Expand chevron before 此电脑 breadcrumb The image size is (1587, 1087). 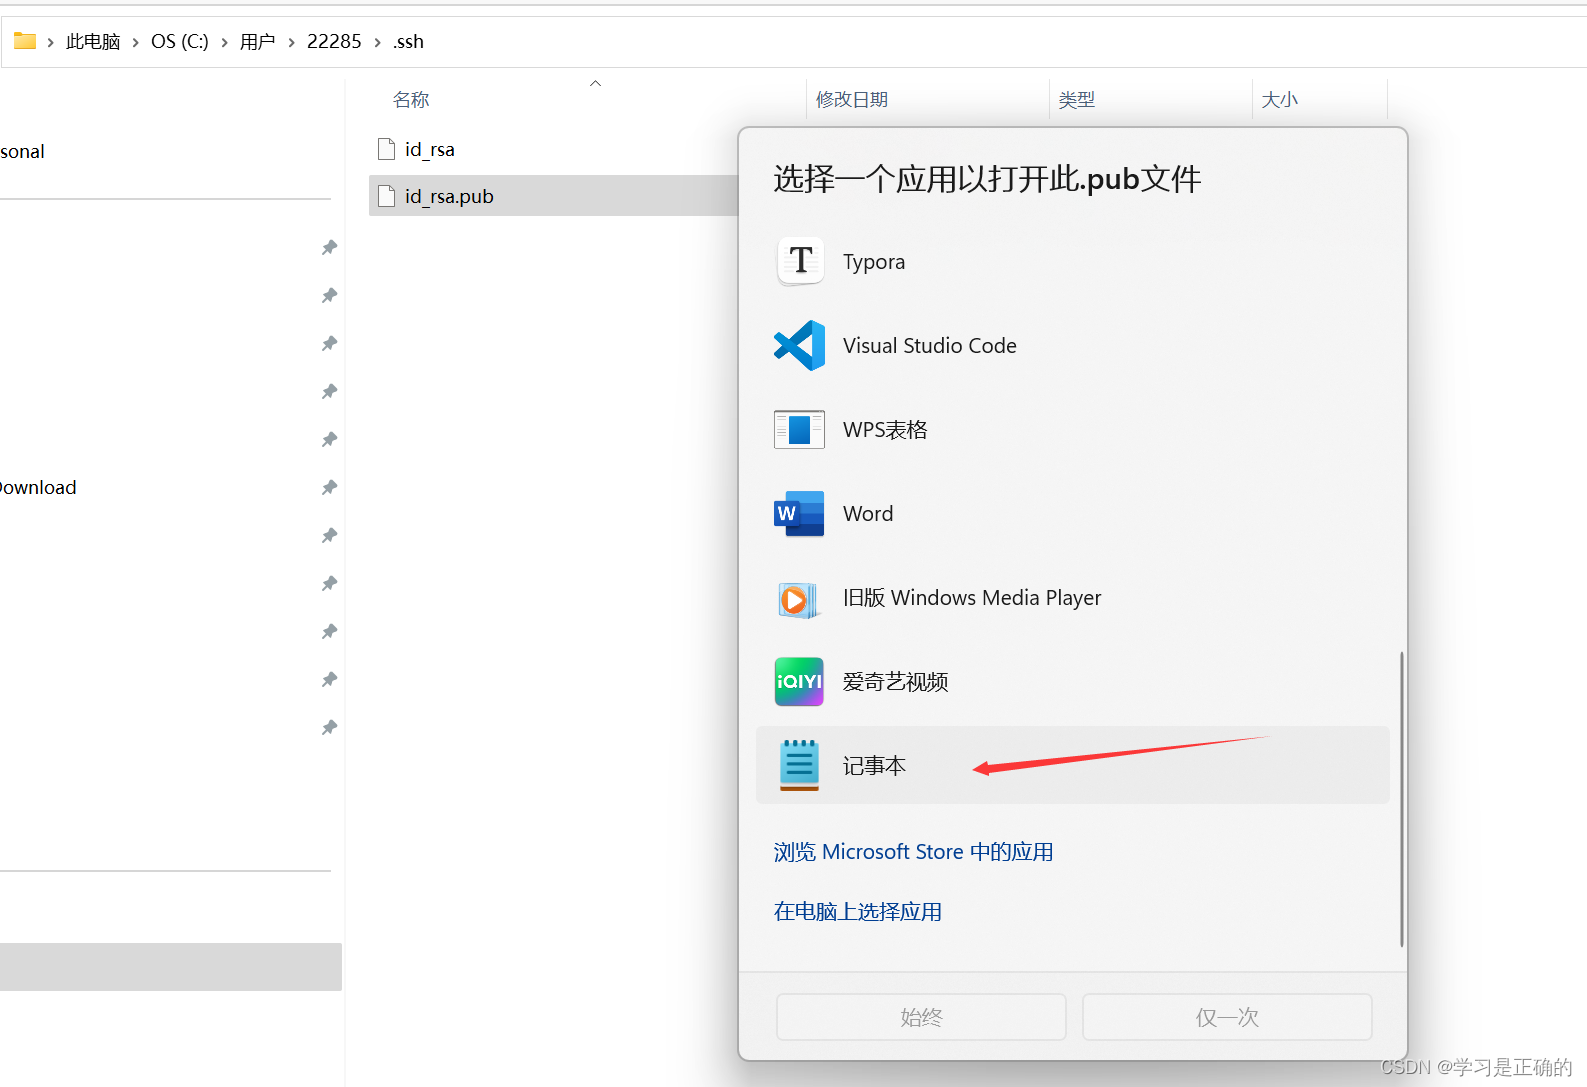click(50, 42)
